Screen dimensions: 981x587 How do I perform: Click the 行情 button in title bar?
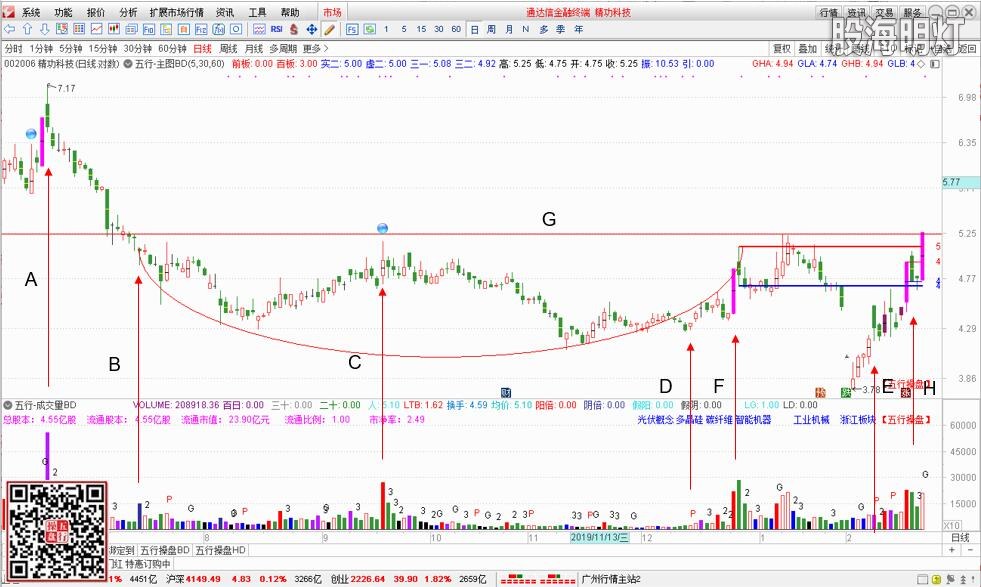pos(829,12)
